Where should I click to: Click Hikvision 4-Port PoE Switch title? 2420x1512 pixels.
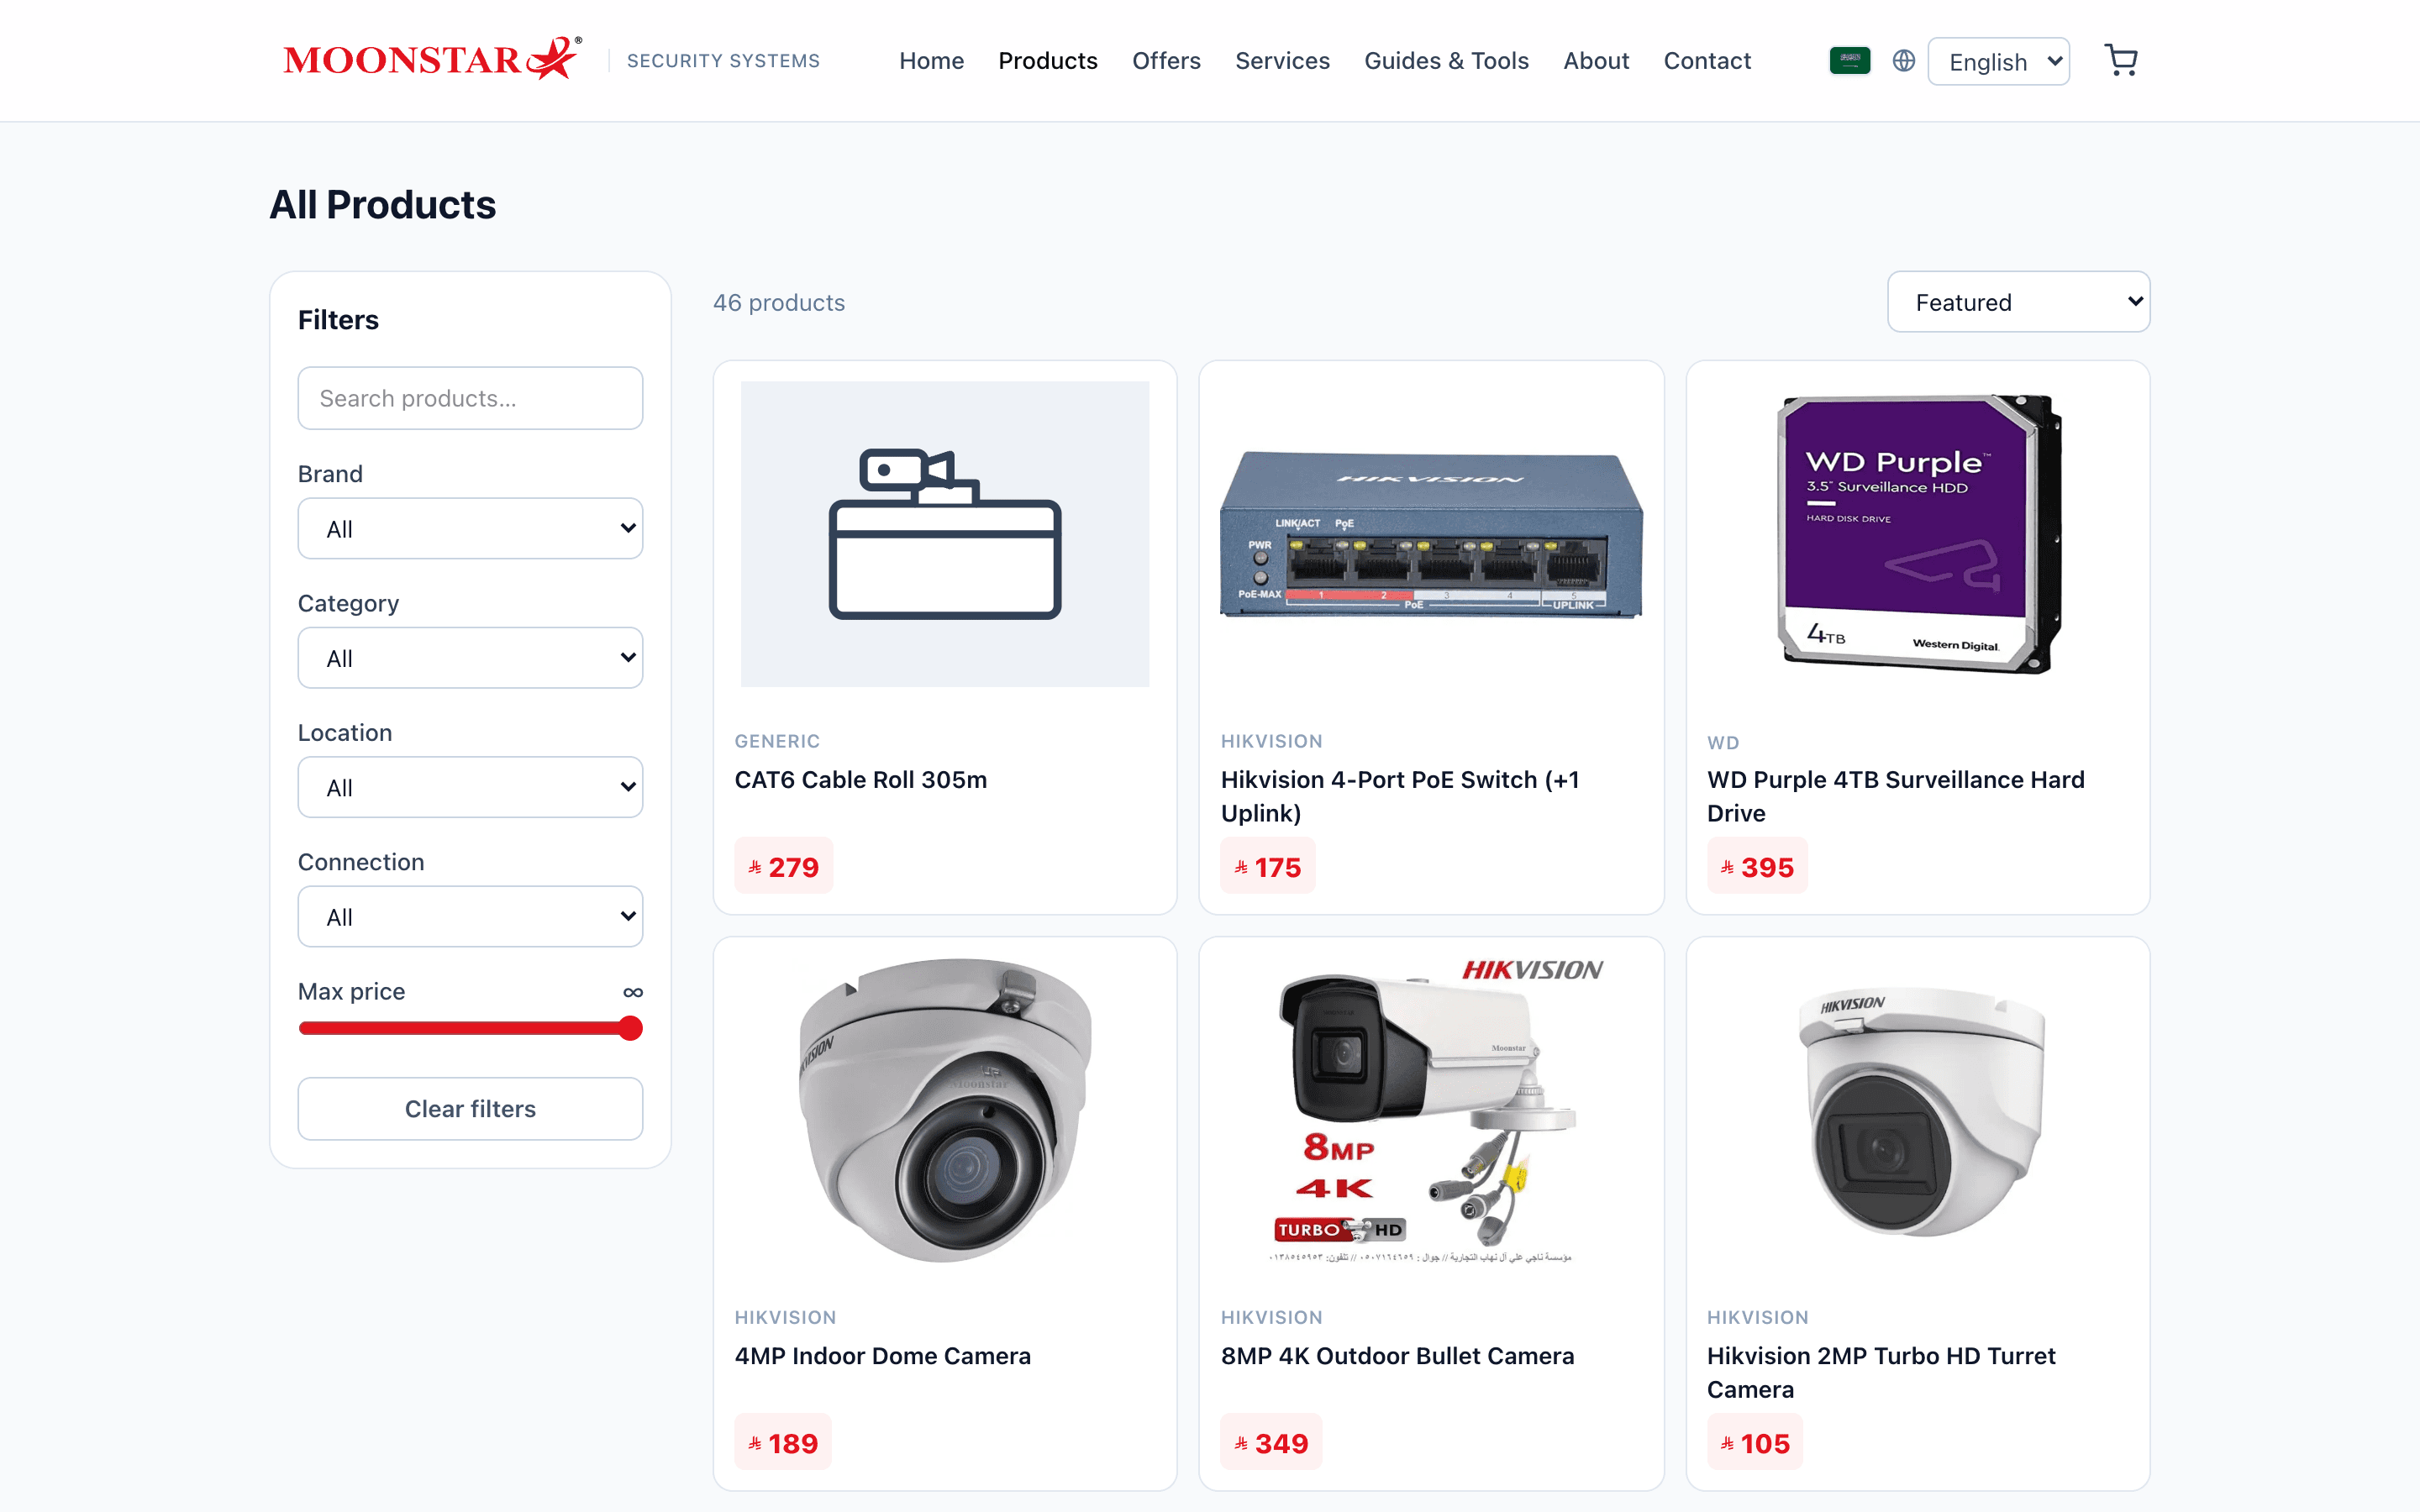click(x=1400, y=796)
